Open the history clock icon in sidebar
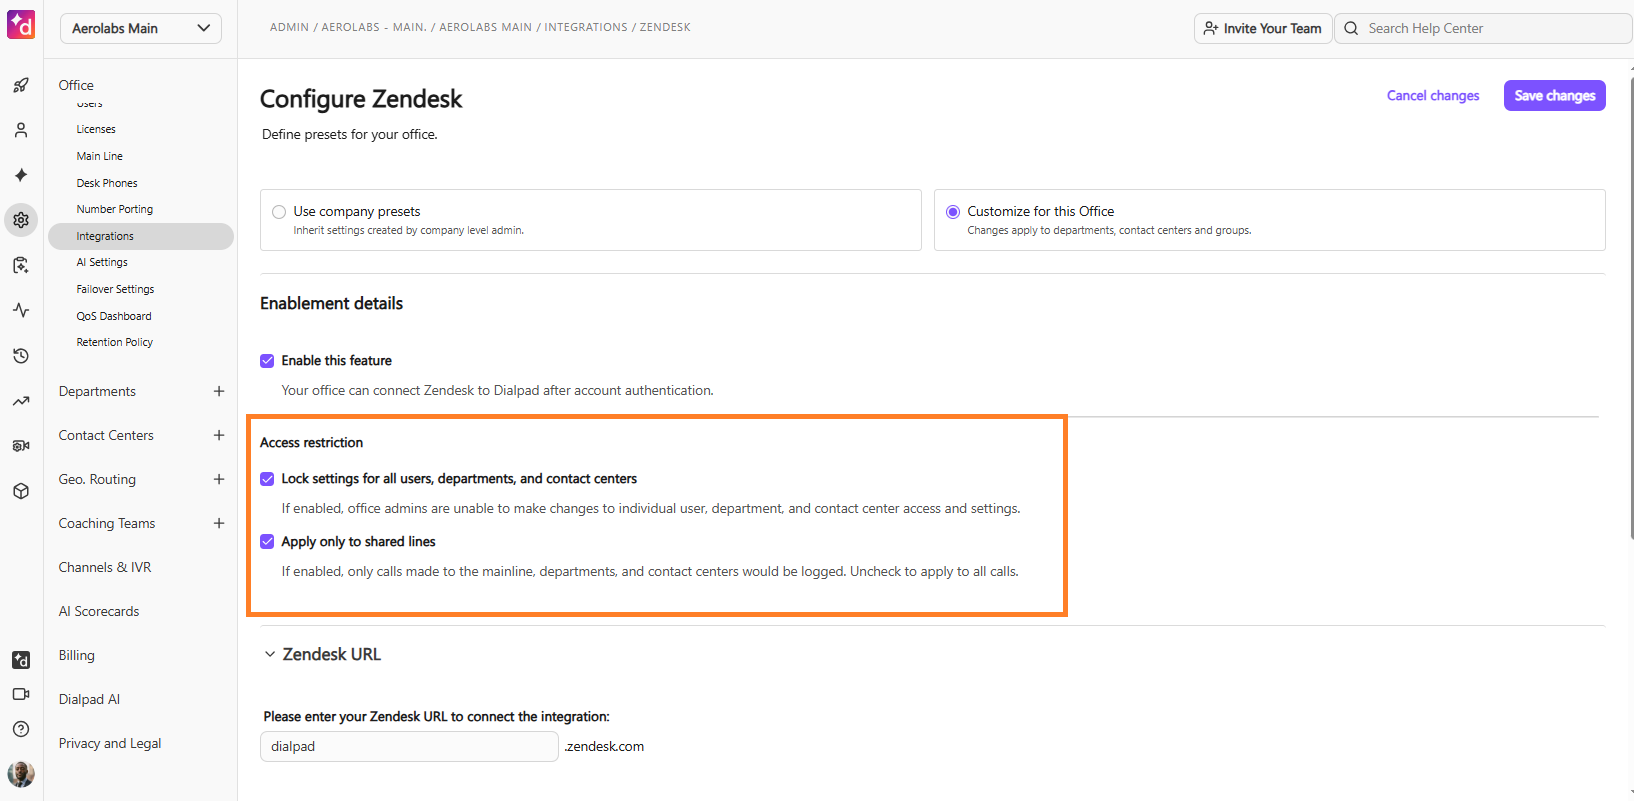 tap(21, 355)
